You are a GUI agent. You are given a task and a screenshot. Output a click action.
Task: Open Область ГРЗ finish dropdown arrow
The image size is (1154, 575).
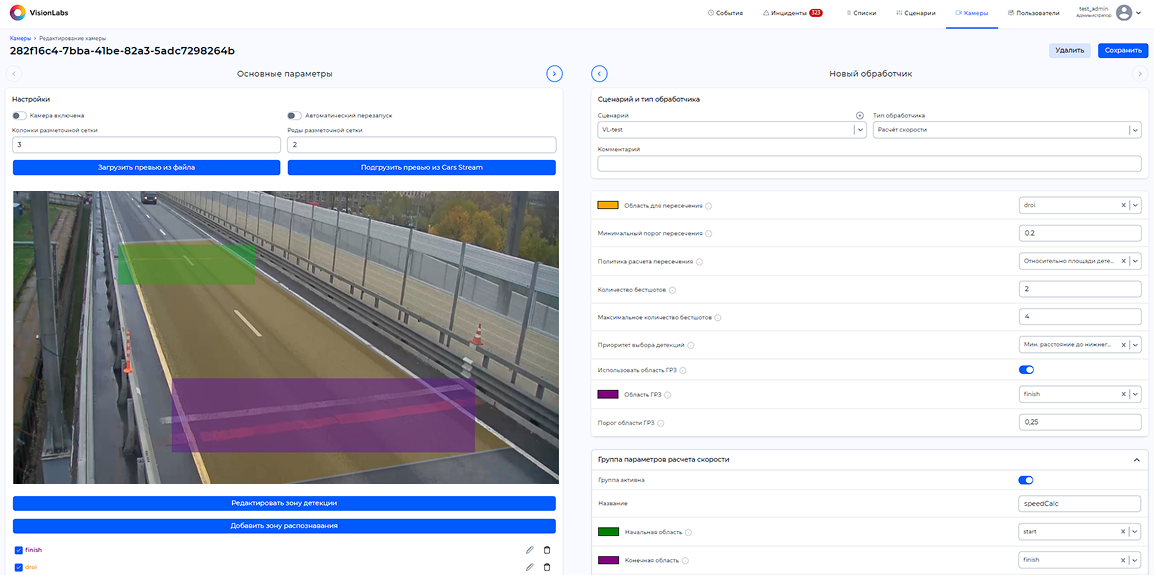tap(1136, 395)
